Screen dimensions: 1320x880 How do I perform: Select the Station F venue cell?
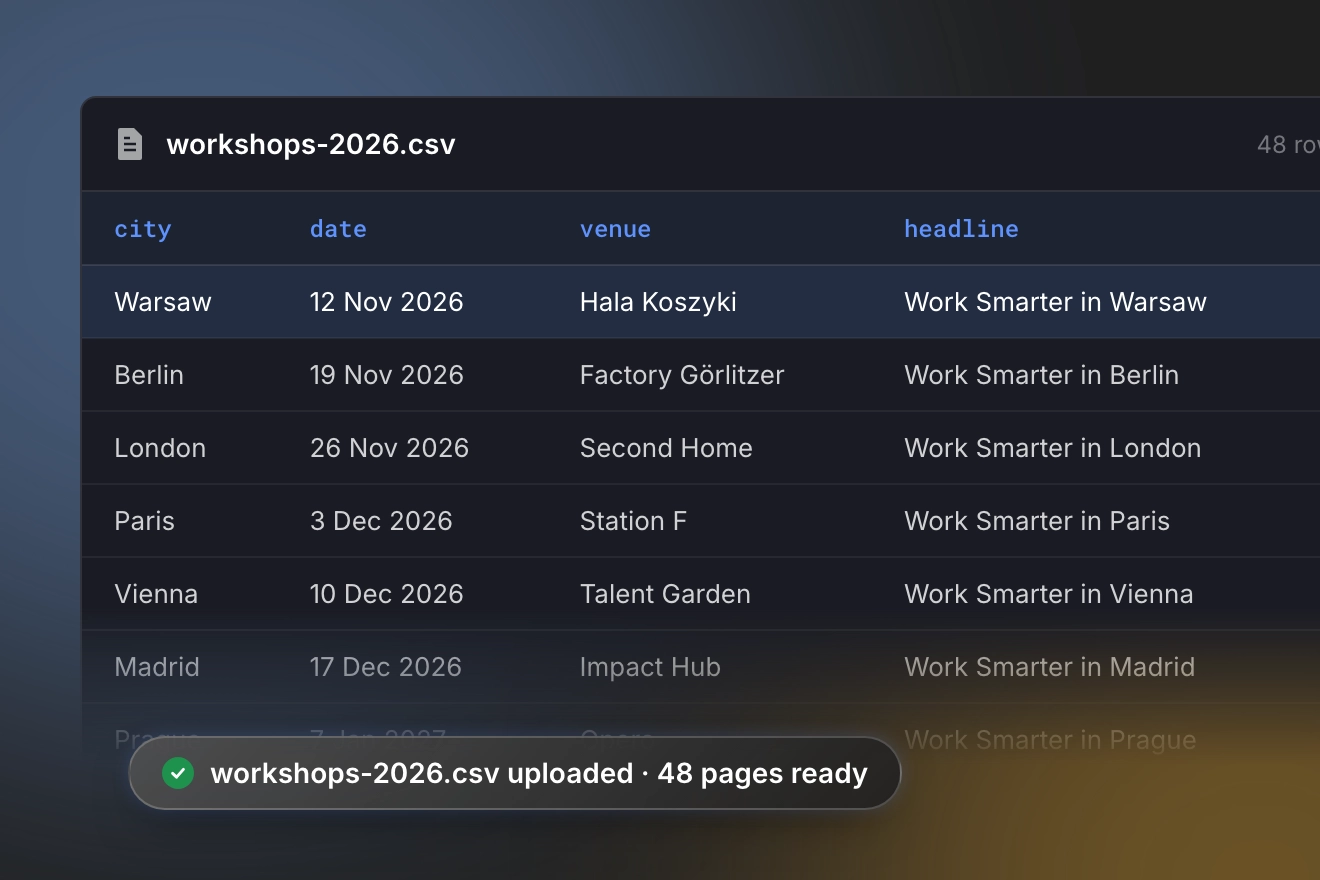pyautogui.click(x=633, y=521)
